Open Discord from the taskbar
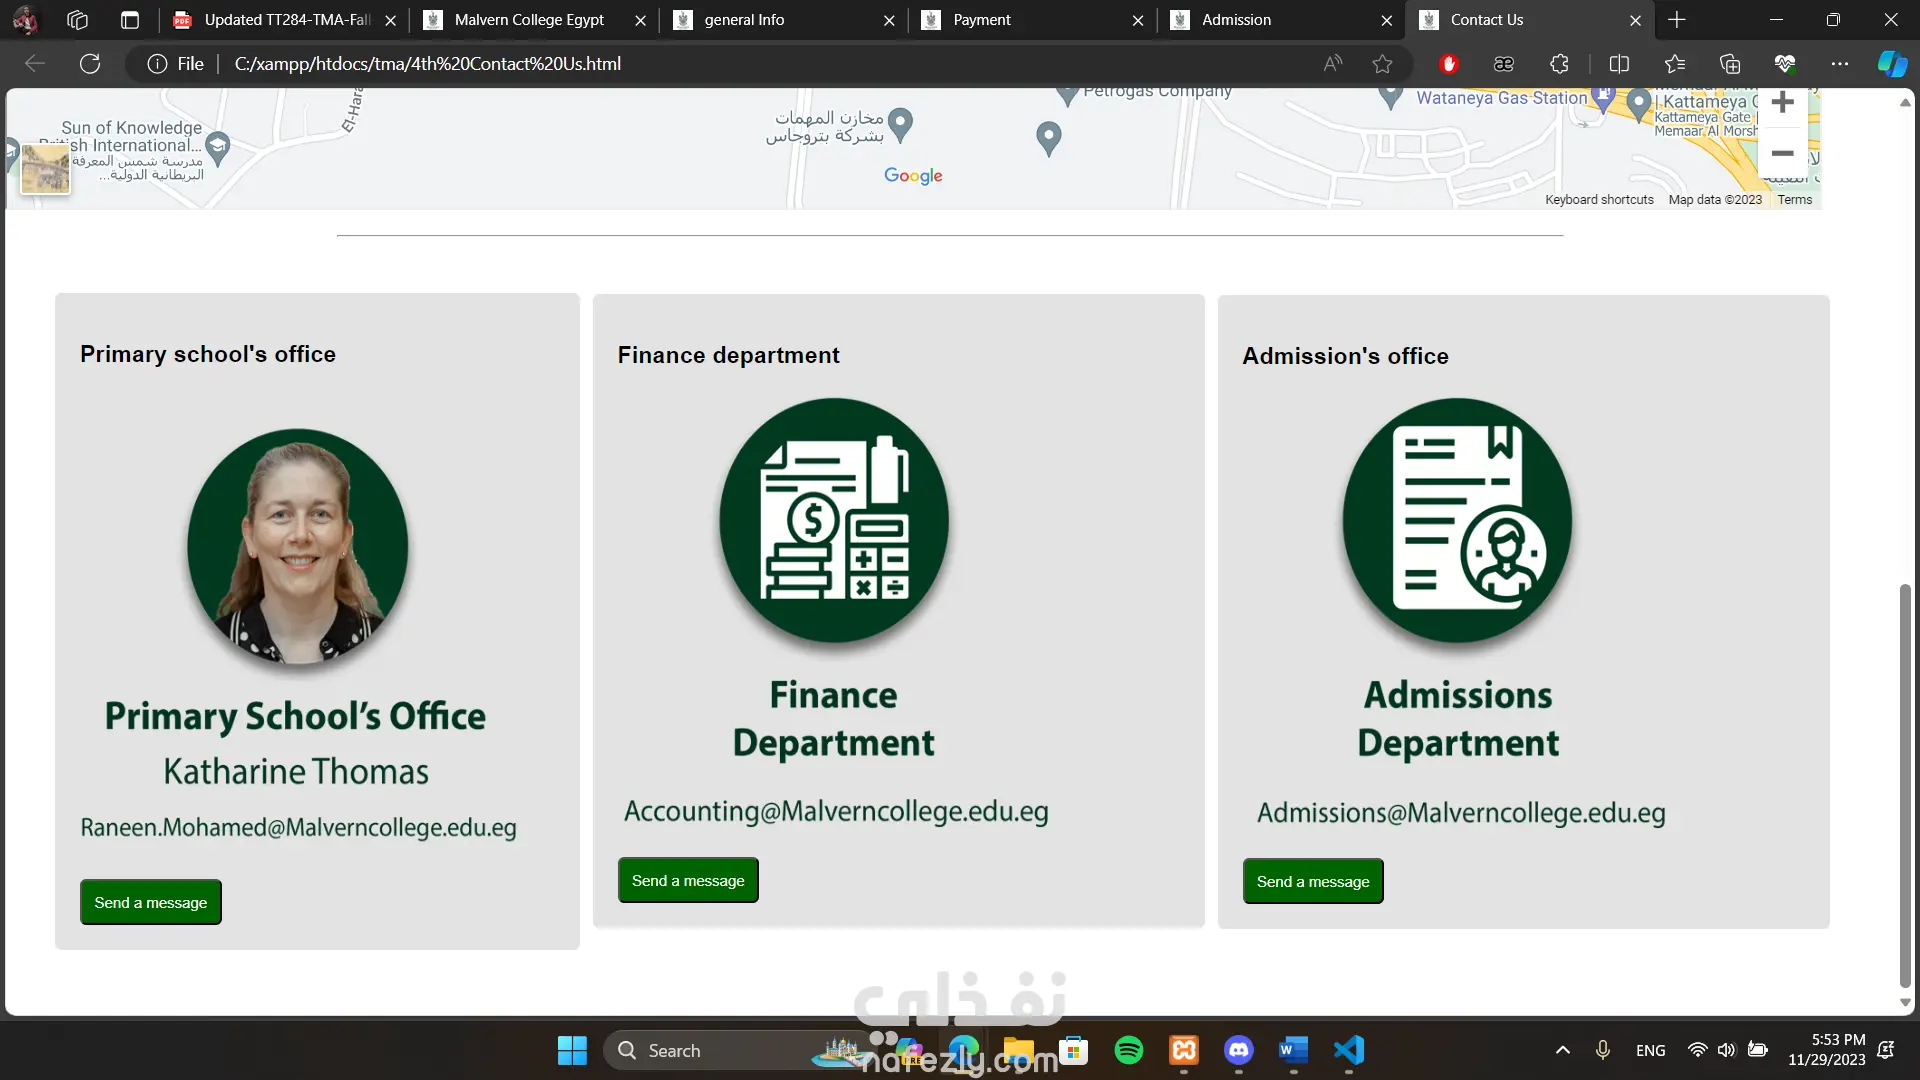Screen dimensions: 1920x1080 pyautogui.click(x=1239, y=1050)
